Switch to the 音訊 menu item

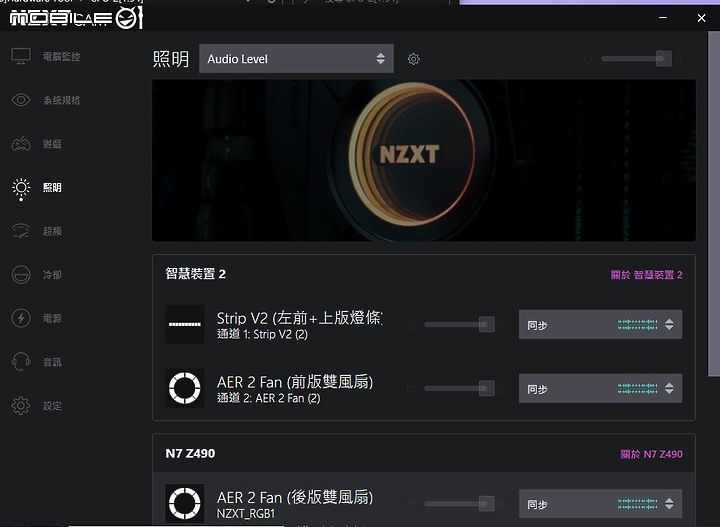(x=52, y=362)
